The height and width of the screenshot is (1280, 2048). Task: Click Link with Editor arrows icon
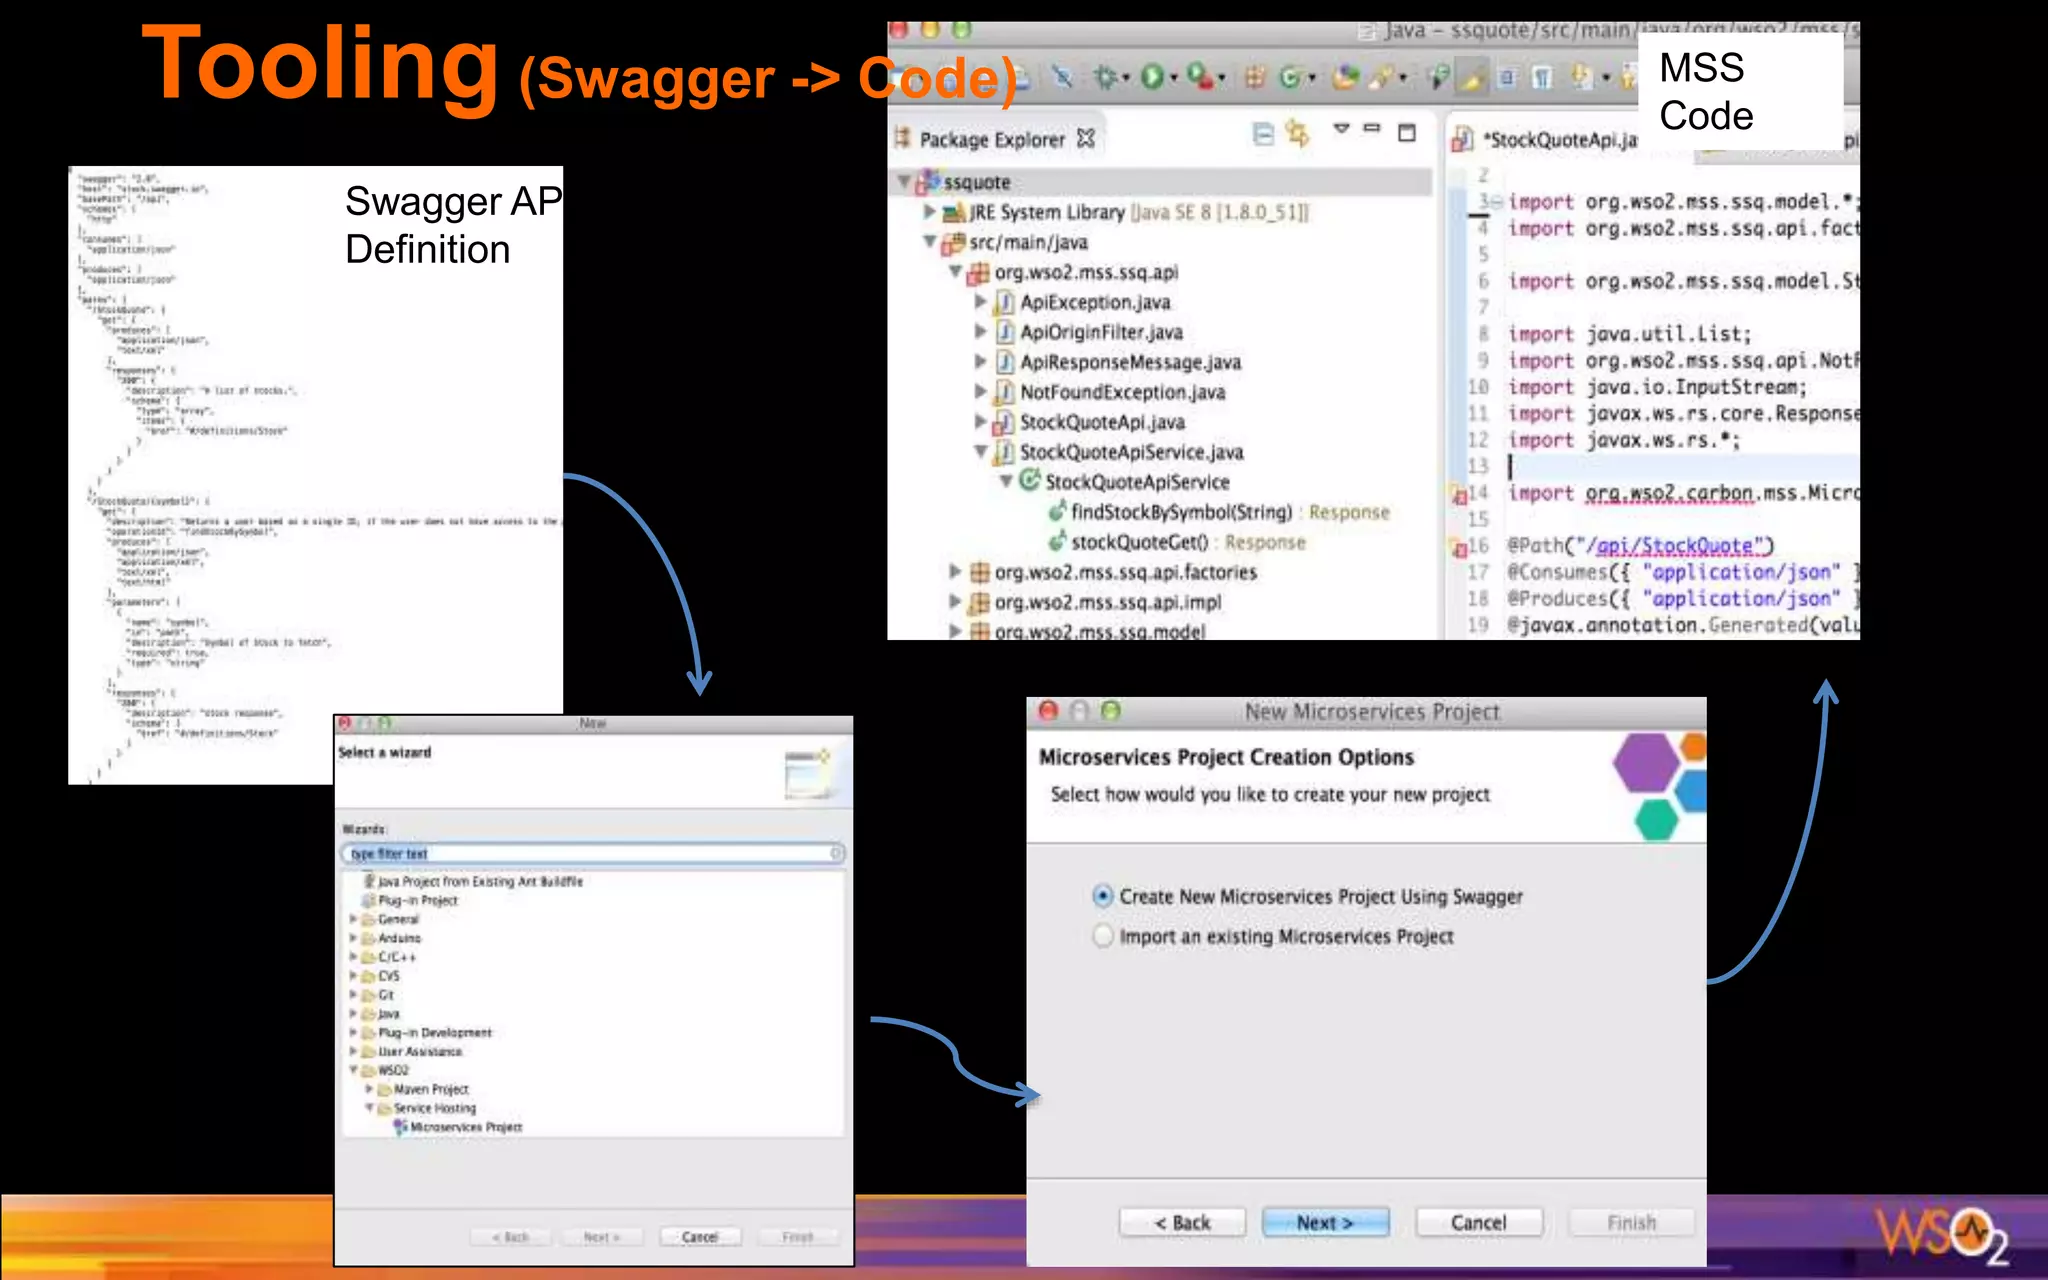coord(1298,134)
